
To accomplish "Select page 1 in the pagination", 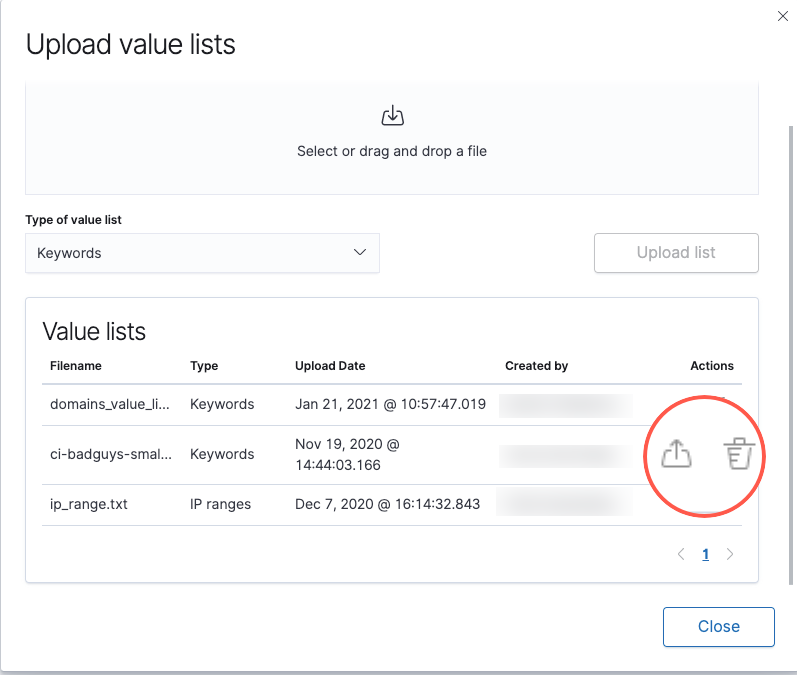I will coord(705,554).
